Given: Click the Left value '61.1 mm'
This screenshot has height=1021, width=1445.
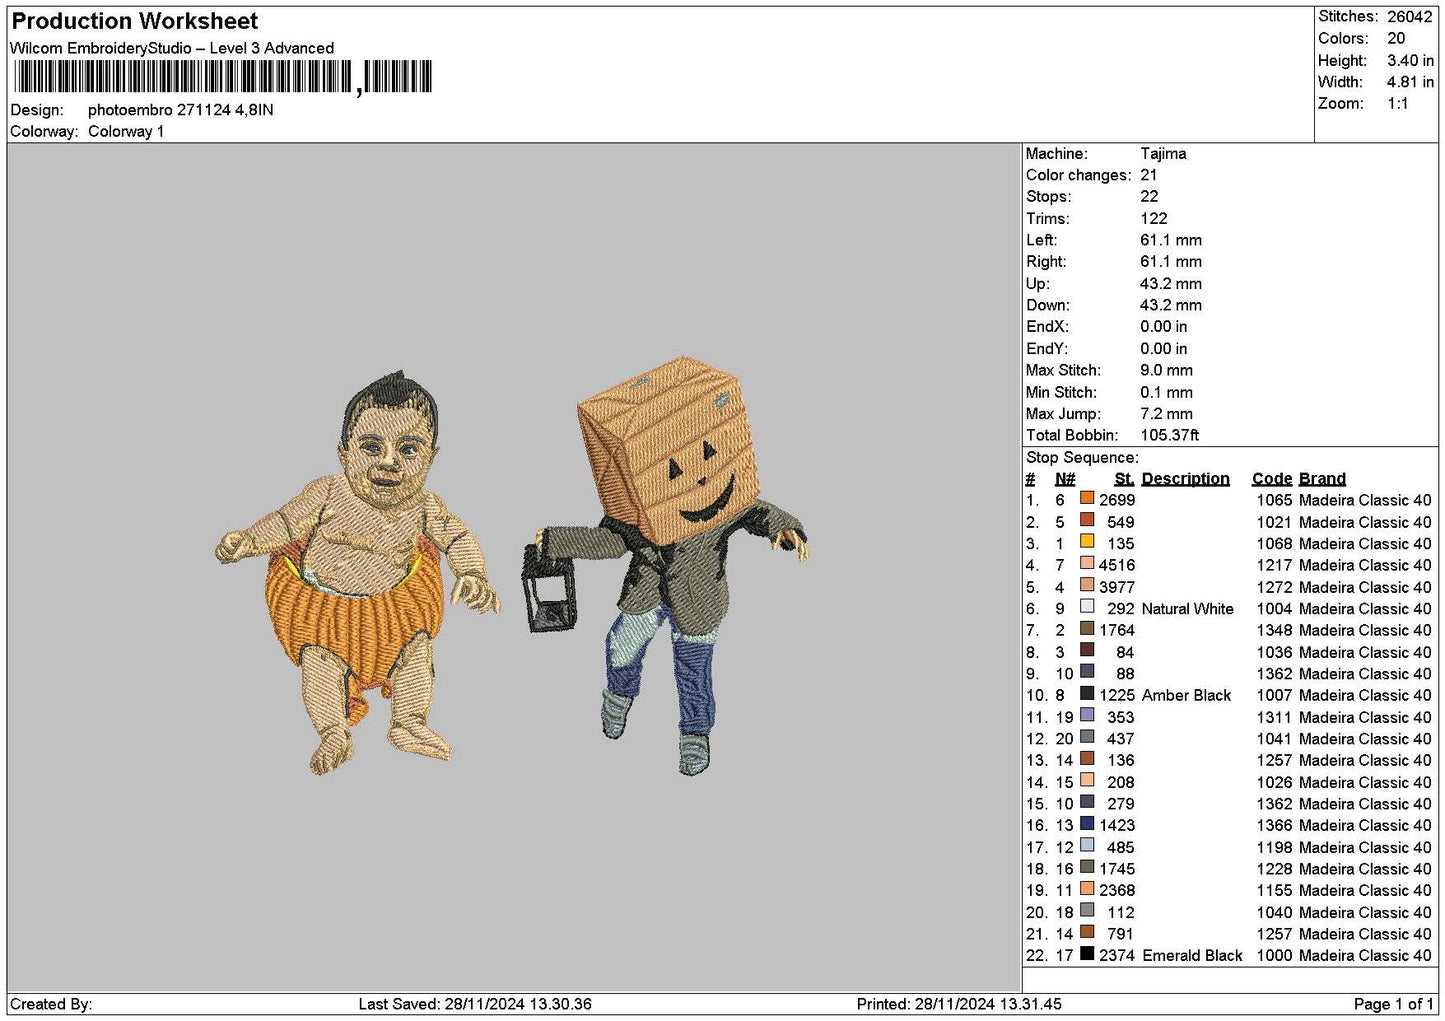Looking at the screenshot, I should pyautogui.click(x=1171, y=240).
